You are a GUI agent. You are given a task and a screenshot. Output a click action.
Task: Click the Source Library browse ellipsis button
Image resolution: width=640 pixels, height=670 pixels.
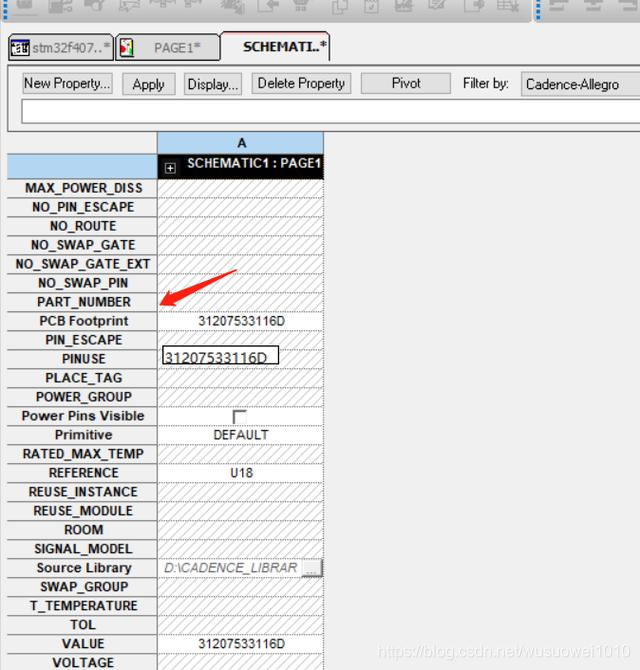click(x=312, y=568)
